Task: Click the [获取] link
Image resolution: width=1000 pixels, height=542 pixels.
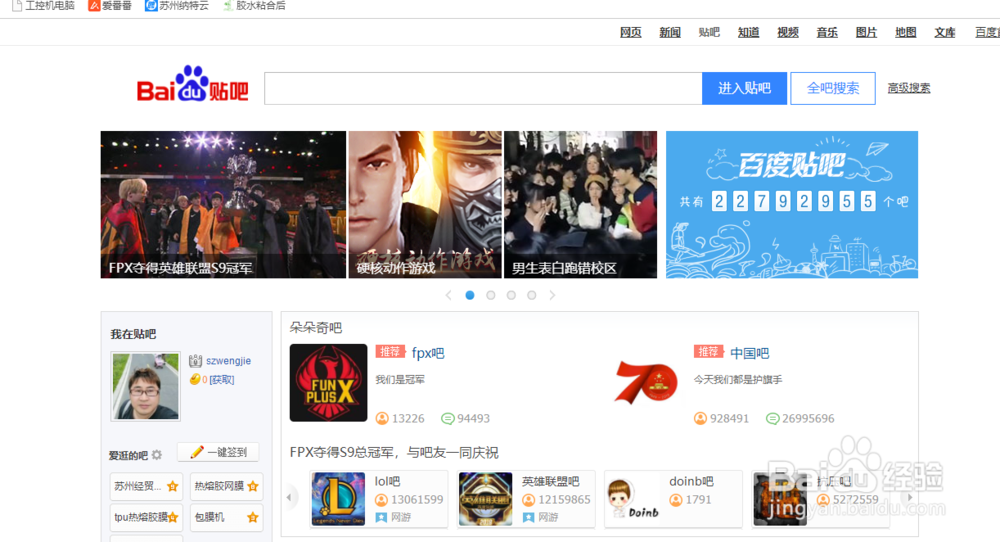Action: (x=221, y=379)
